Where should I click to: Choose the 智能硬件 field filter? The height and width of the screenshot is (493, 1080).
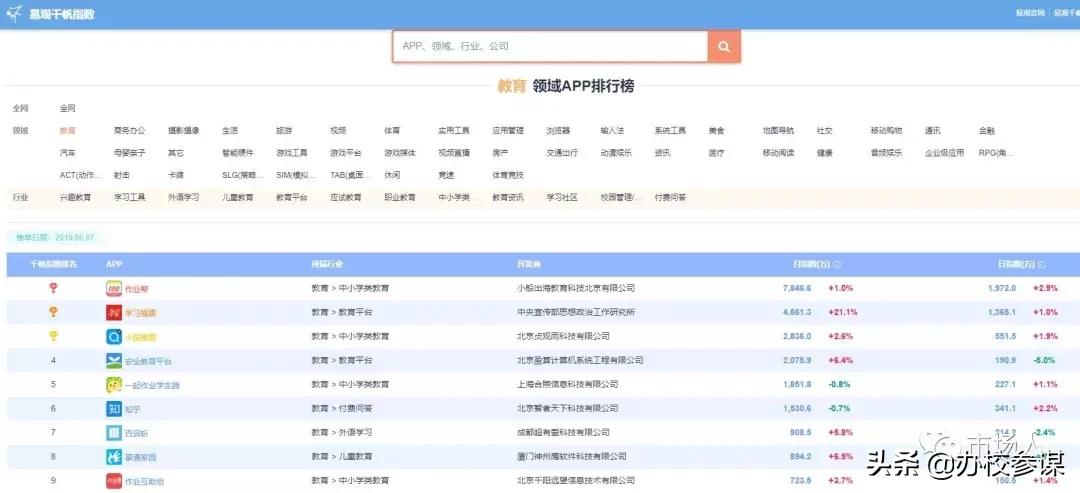[x=238, y=153]
